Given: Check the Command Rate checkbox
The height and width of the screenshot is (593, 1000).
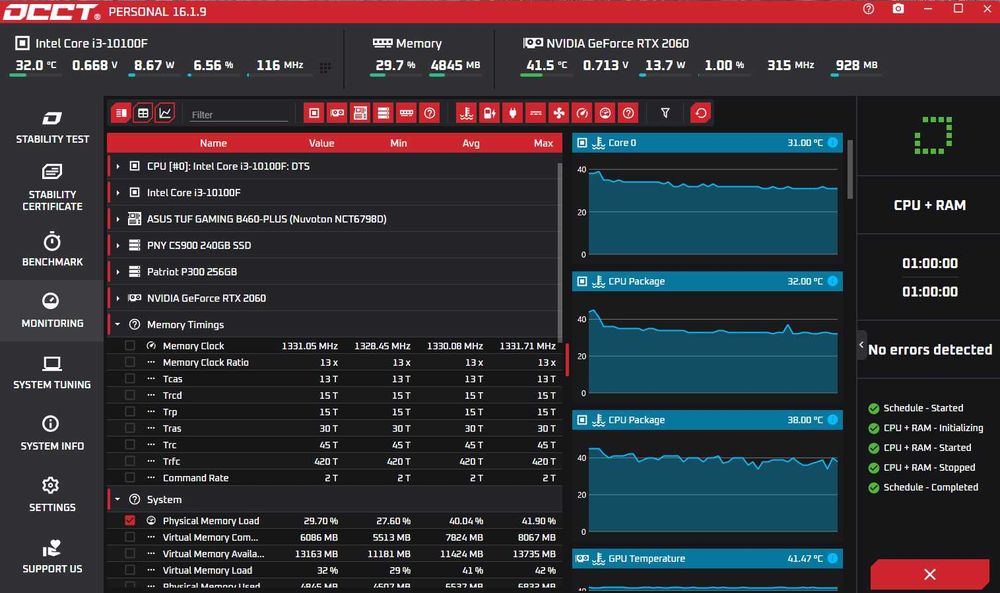Looking at the screenshot, I should tap(130, 478).
